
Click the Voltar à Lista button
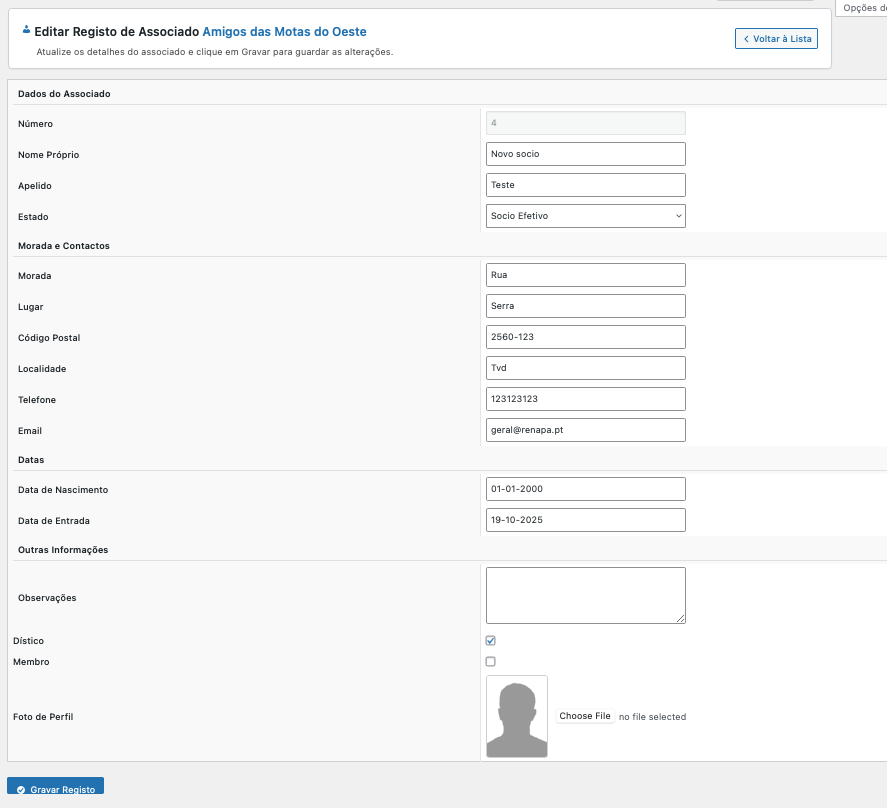tap(776, 38)
